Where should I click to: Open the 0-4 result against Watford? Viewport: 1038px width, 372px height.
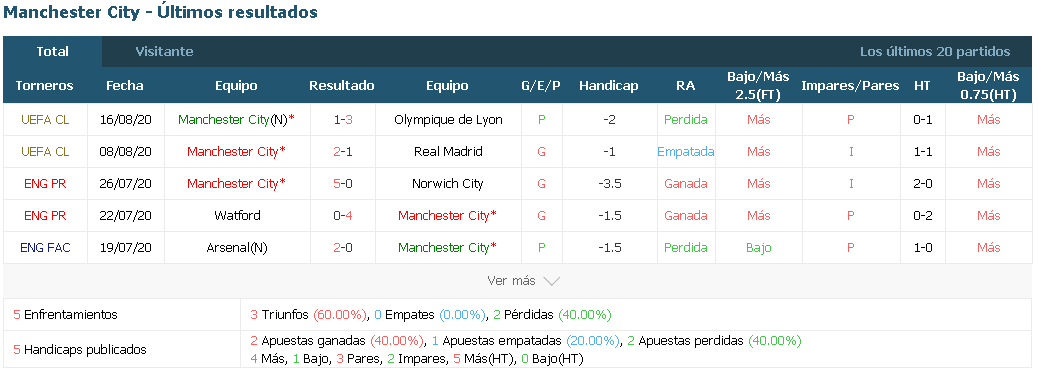click(x=342, y=215)
